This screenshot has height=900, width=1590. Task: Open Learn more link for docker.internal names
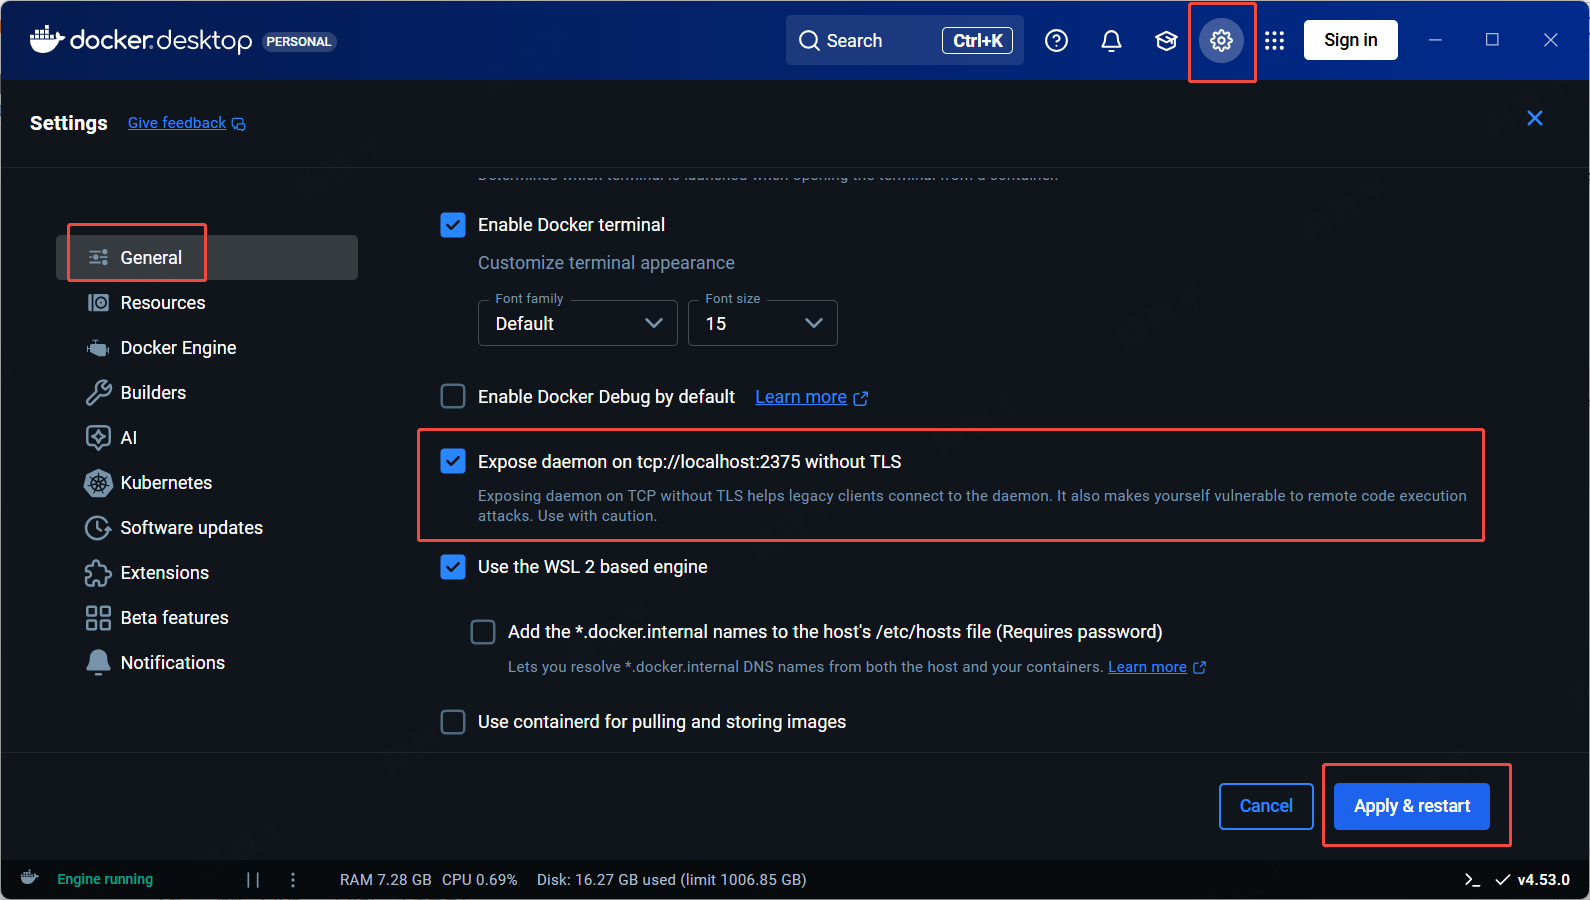click(1147, 667)
